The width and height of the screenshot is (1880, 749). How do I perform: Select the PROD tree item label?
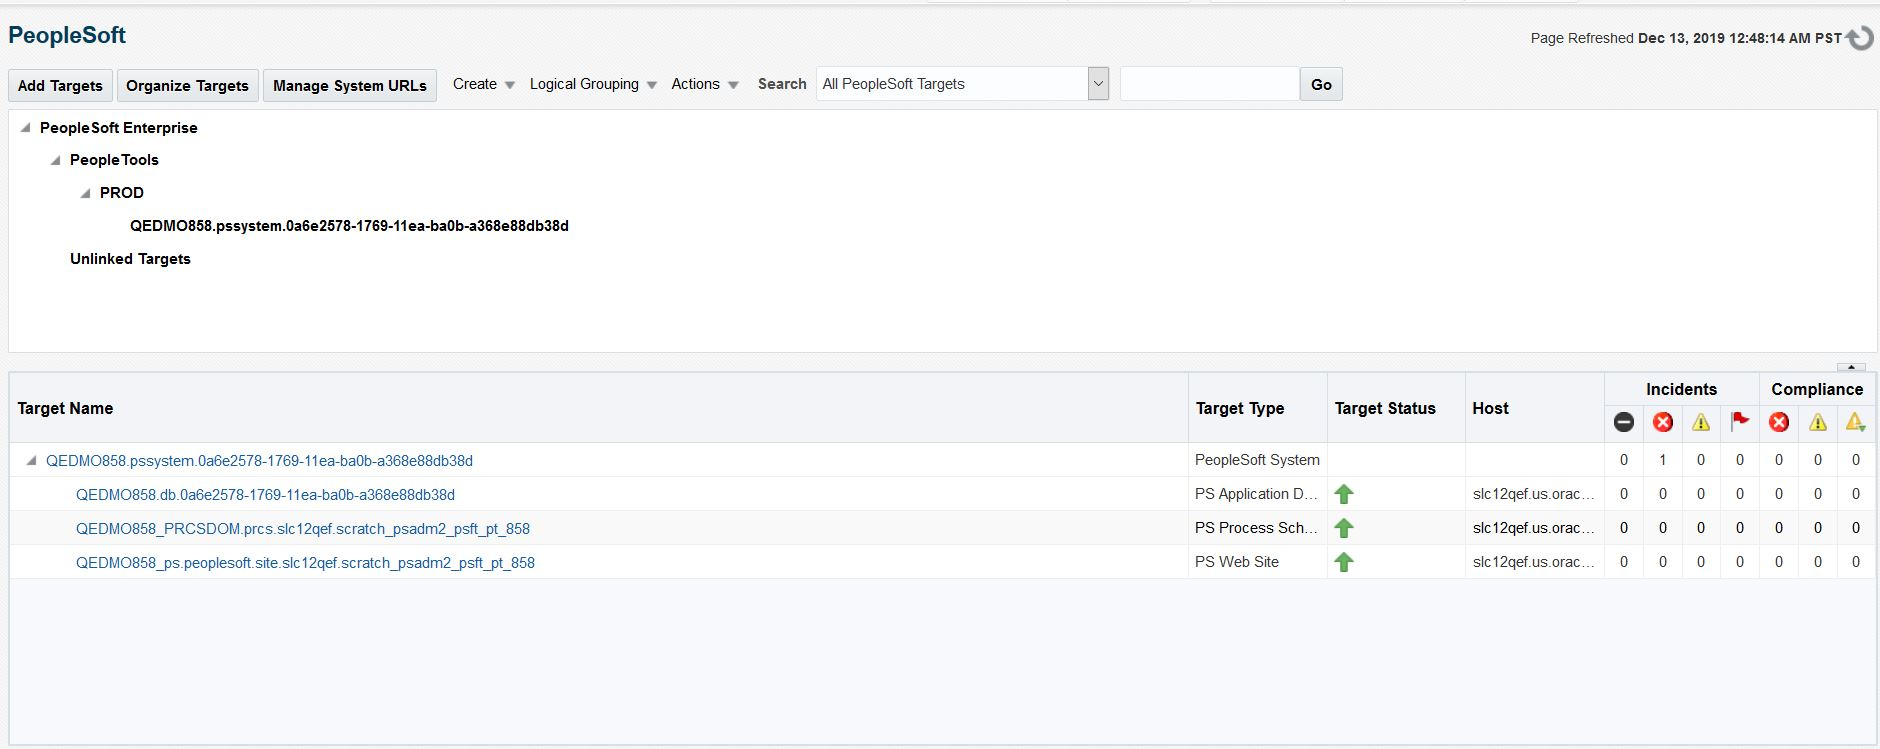pos(122,193)
